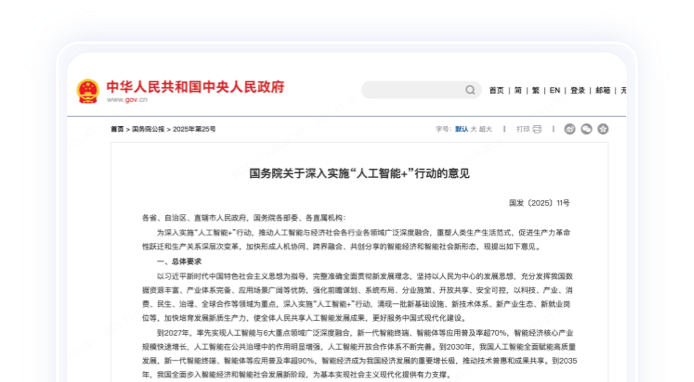Click the printer icon
This screenshot has height=382, width=694.
[x=537, y=129]
